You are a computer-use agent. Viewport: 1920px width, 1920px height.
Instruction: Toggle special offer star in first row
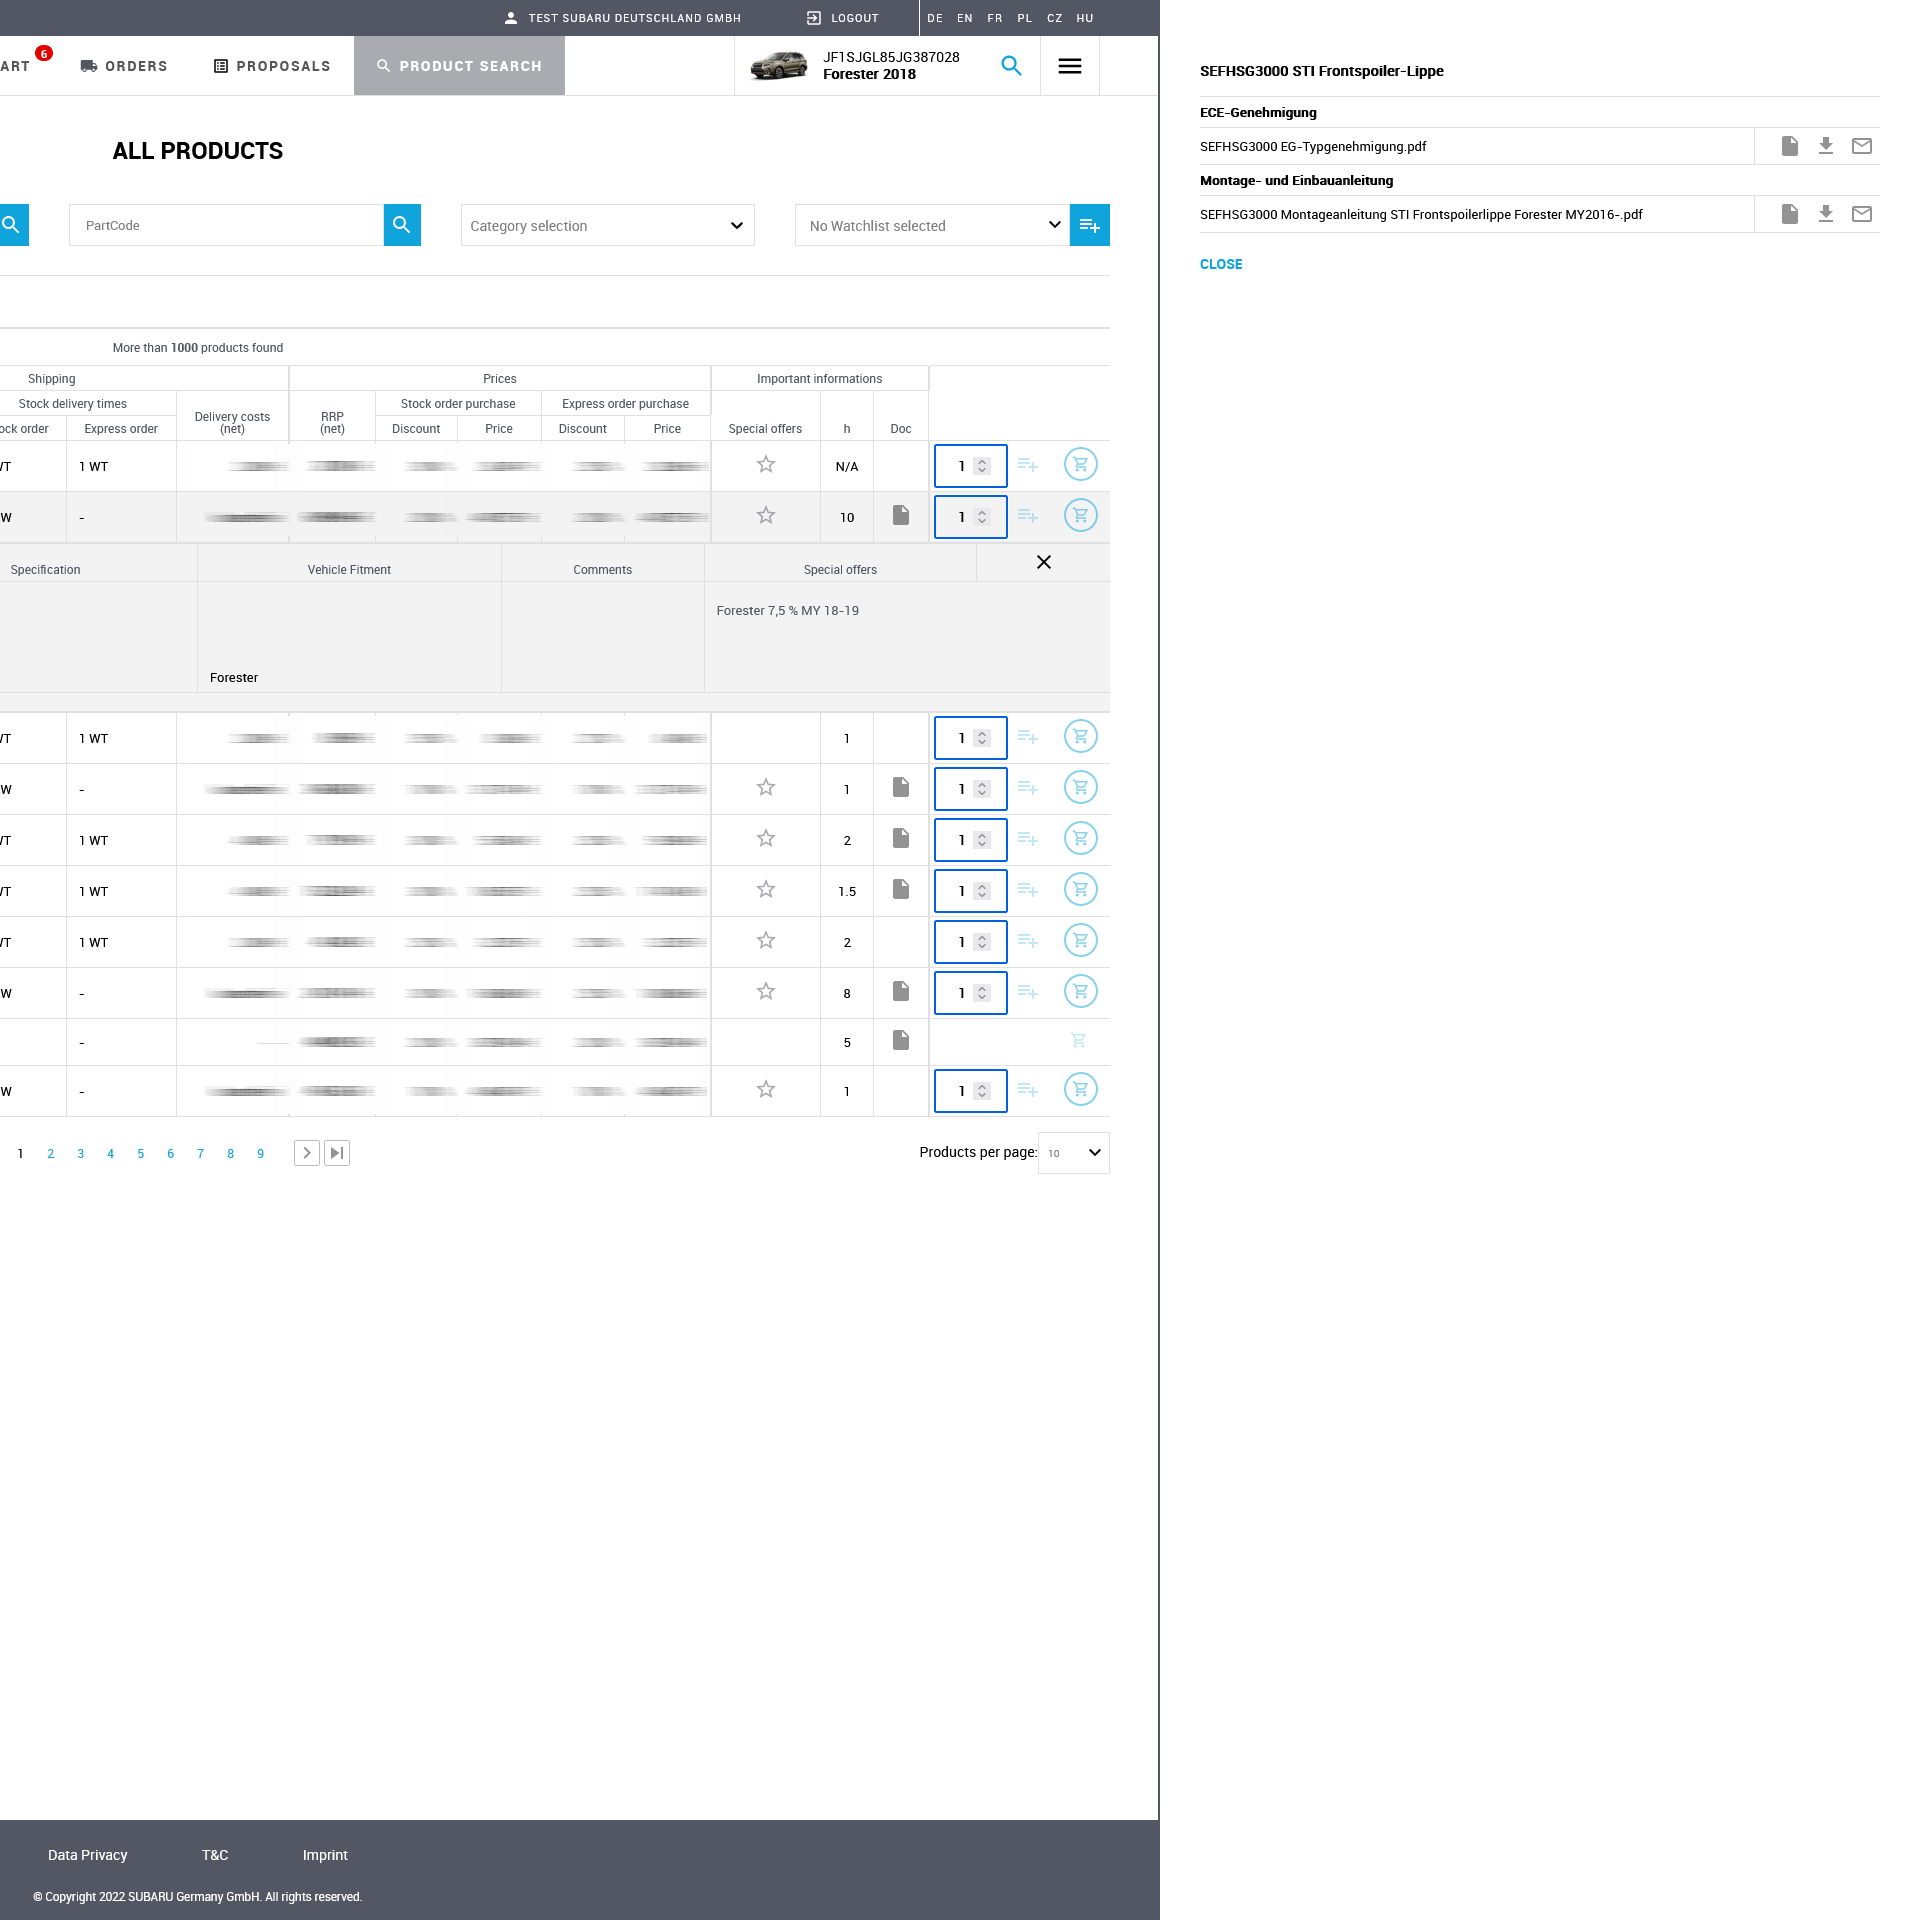coord(765,465)
